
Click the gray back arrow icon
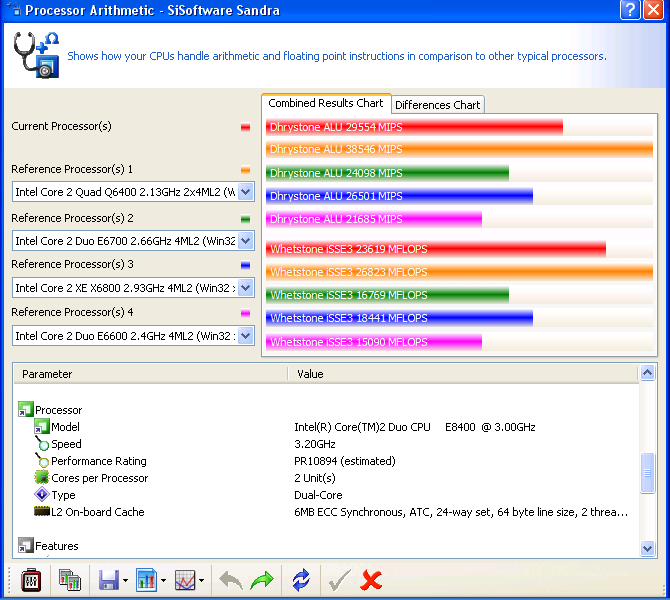tap(231, 580)
